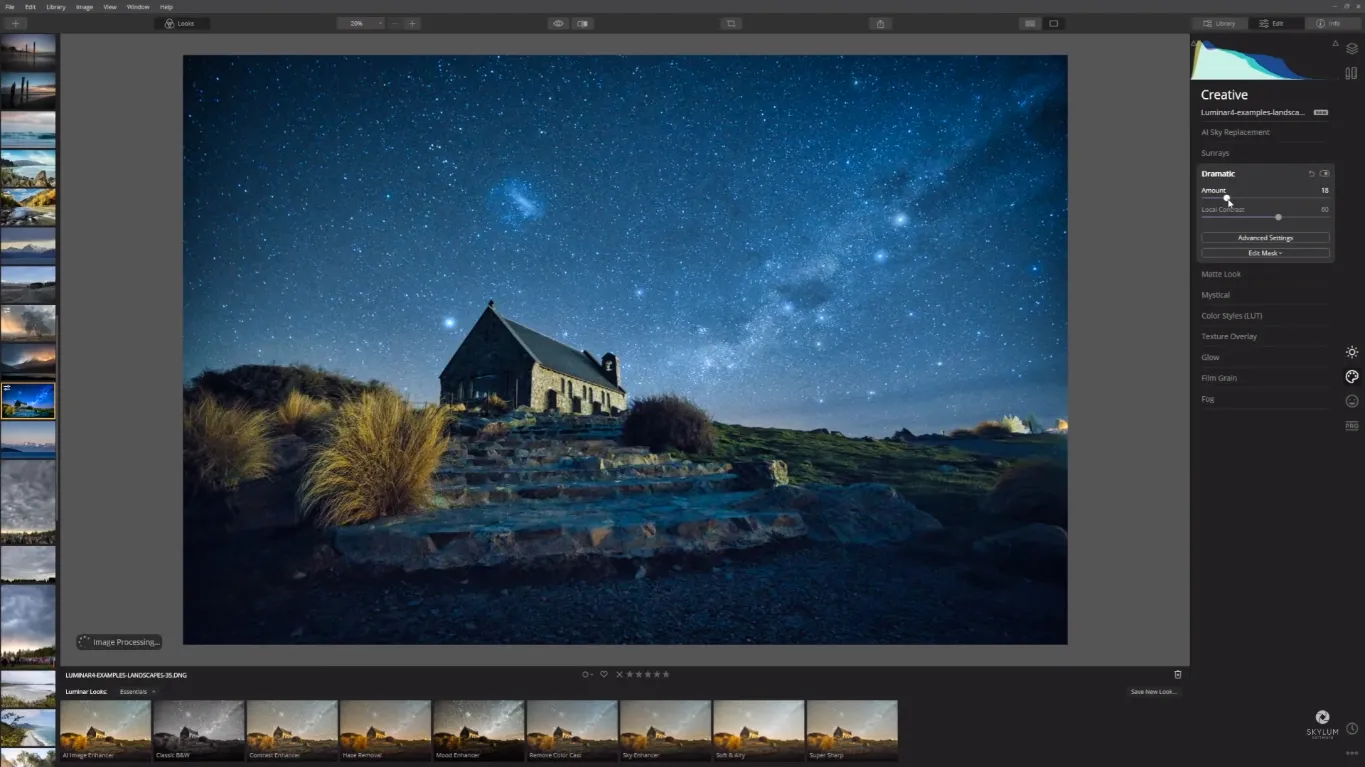This screenshot has width=1365, height=767.
Task: Open the zoom percentage dropdown
Action: [360, 23]
